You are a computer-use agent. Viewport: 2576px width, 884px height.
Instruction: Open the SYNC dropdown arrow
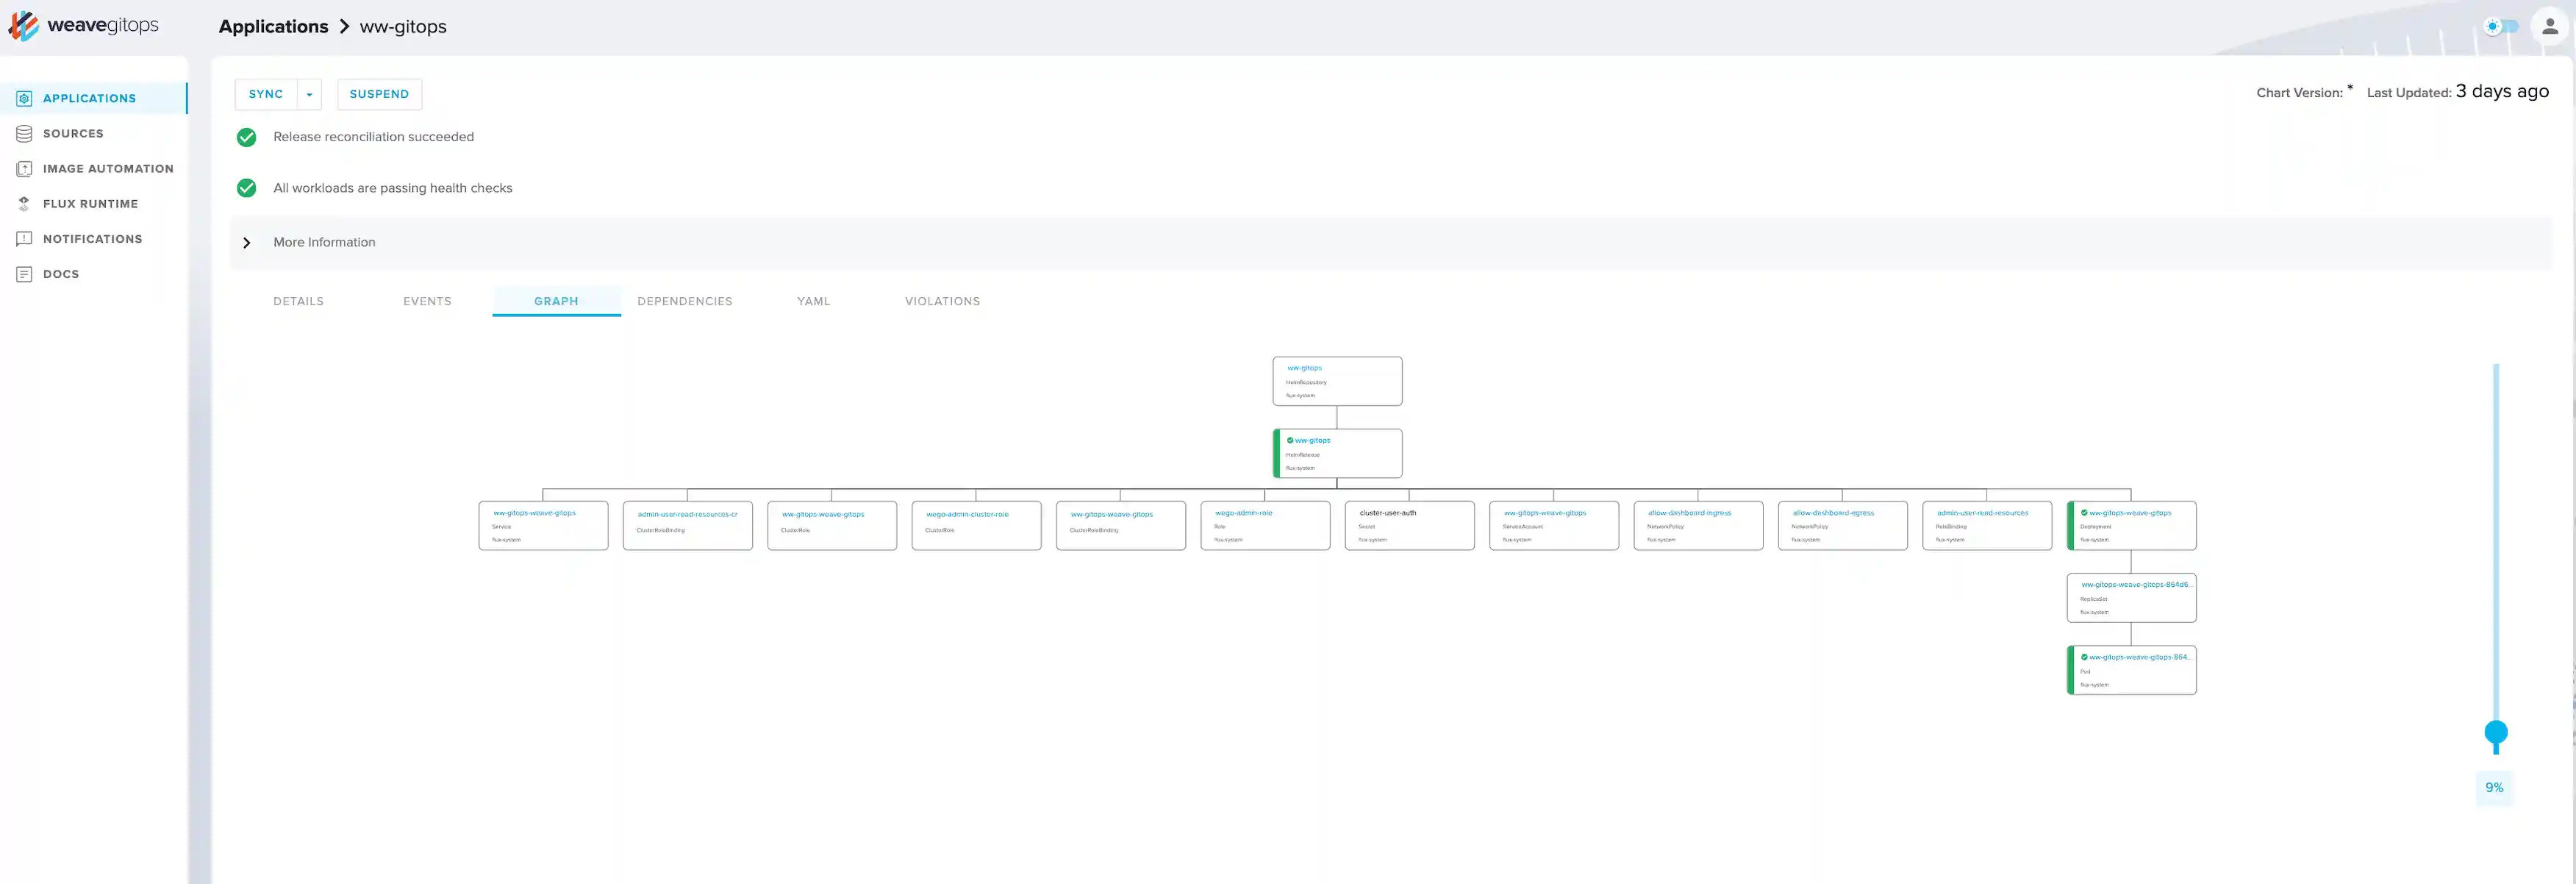309,94
